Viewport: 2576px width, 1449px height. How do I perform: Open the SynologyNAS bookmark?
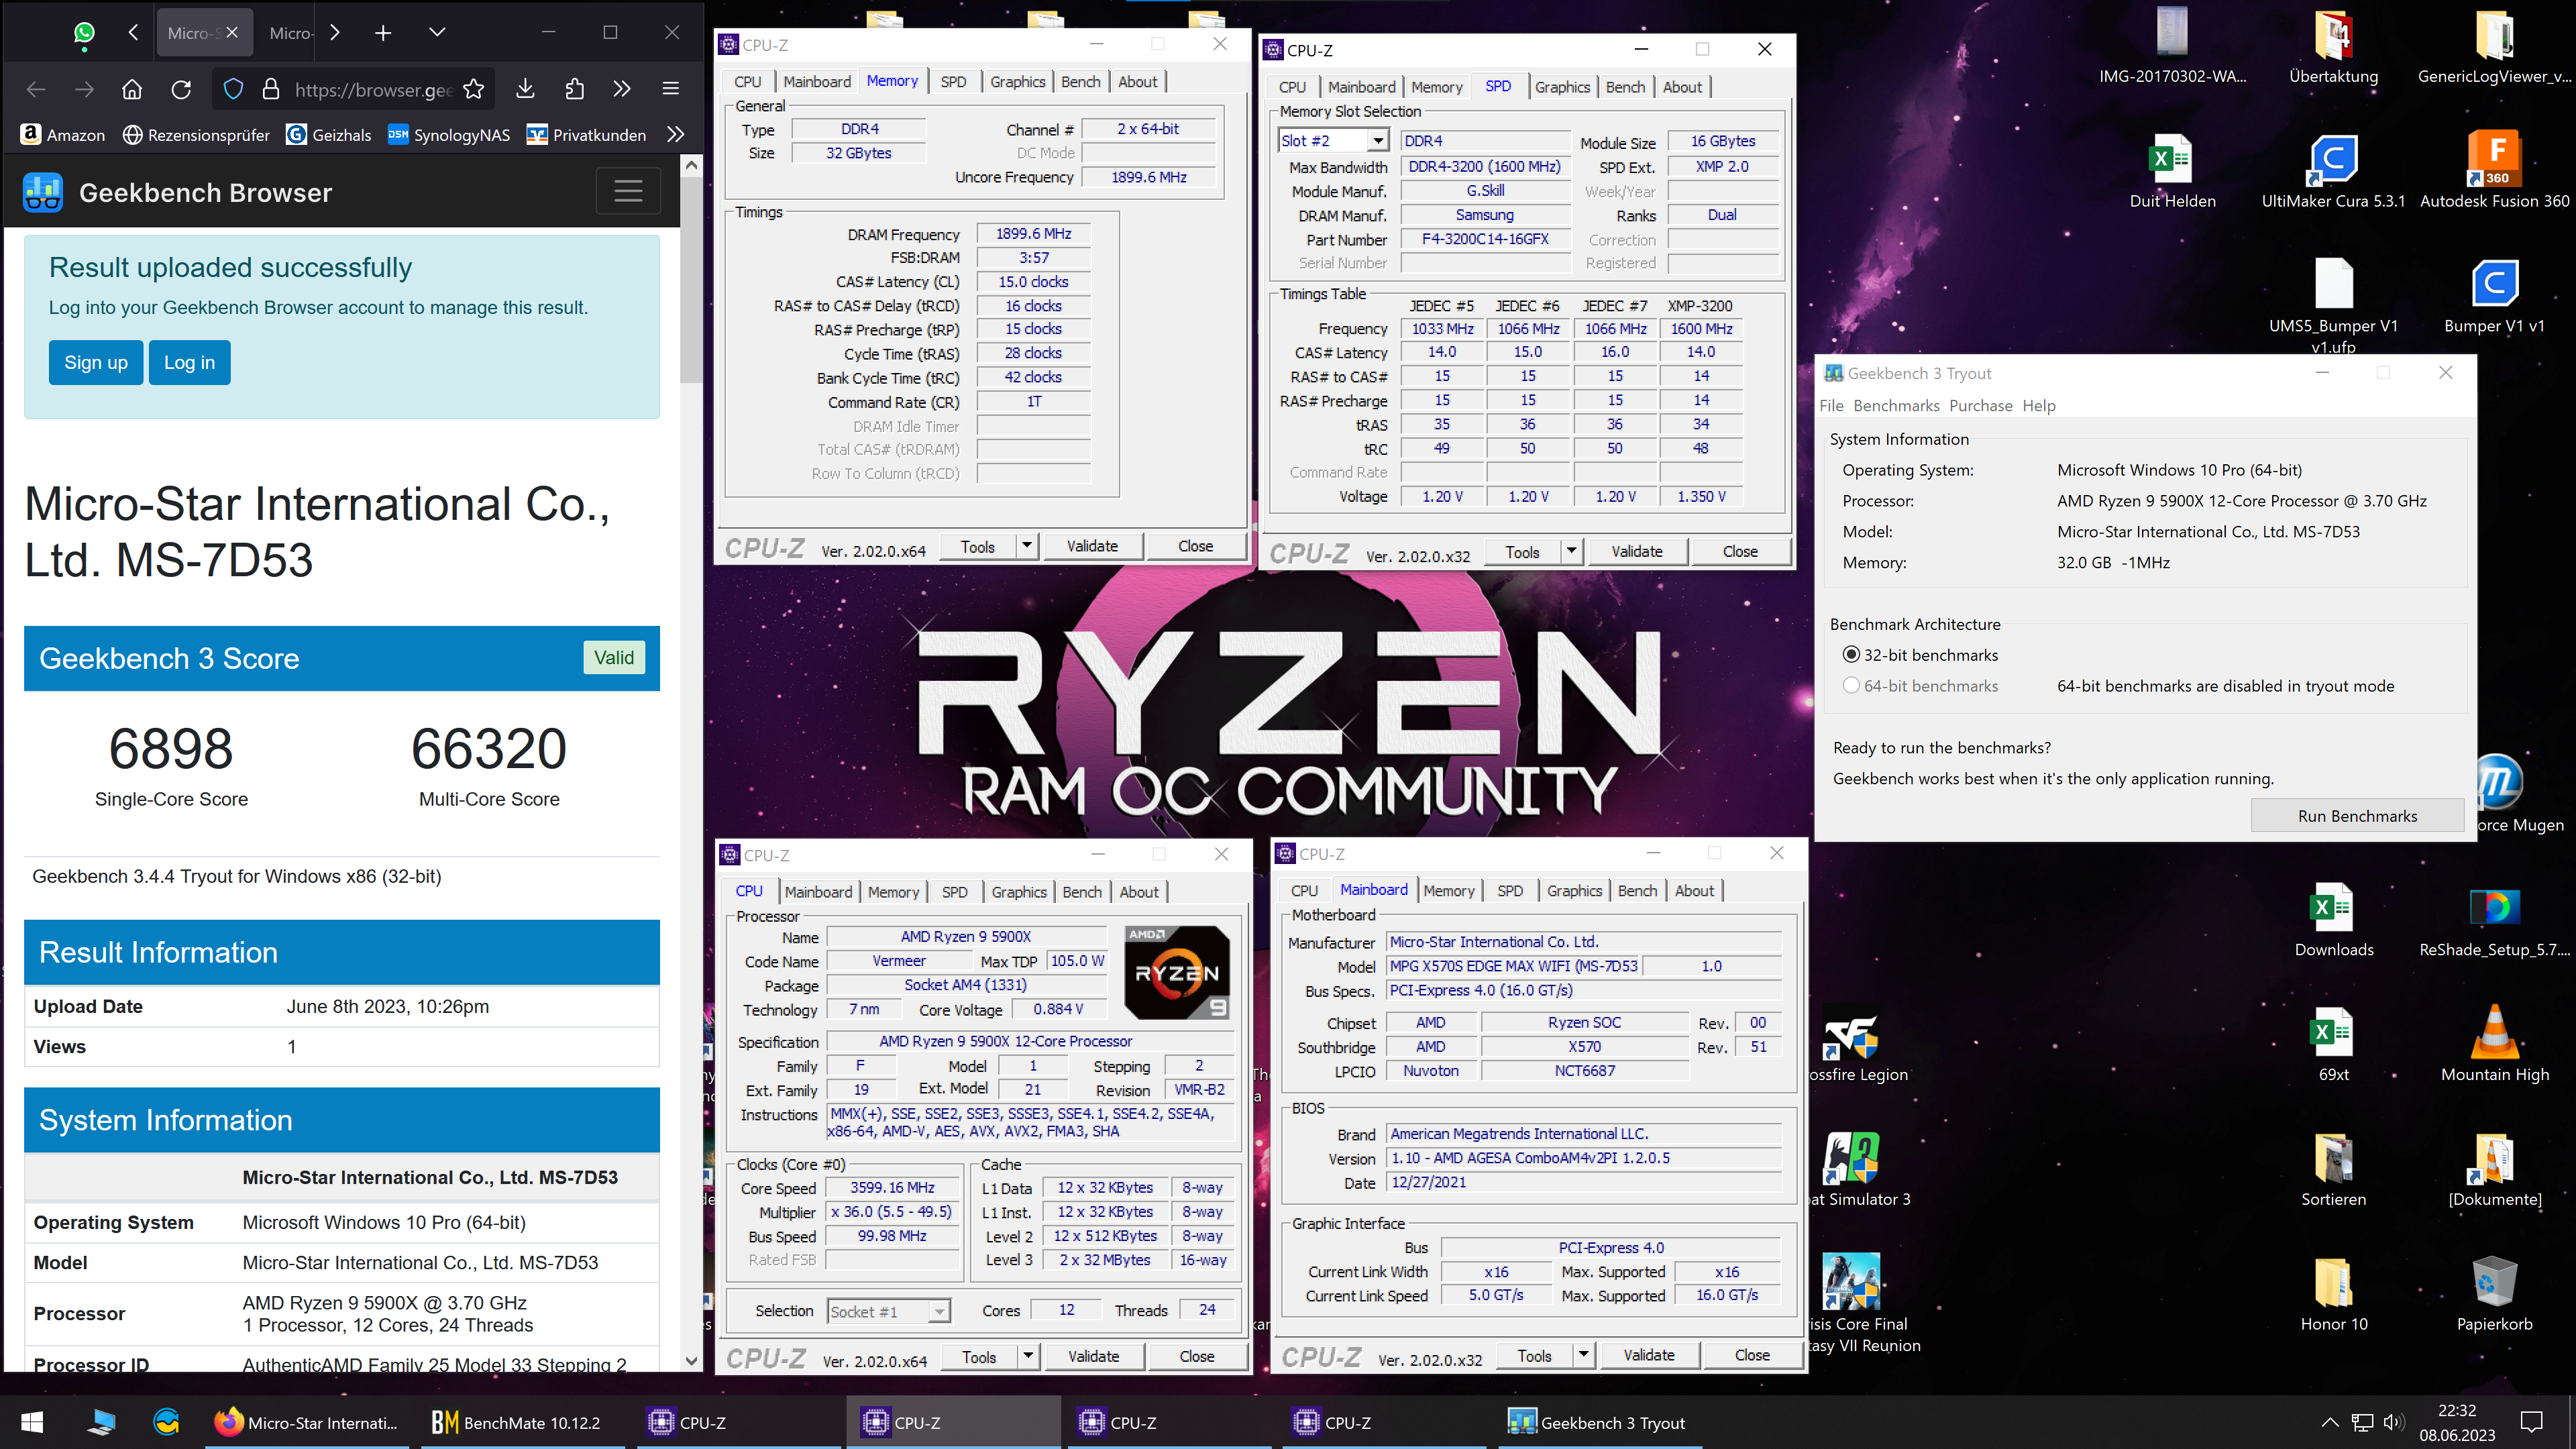pos(449,135)
